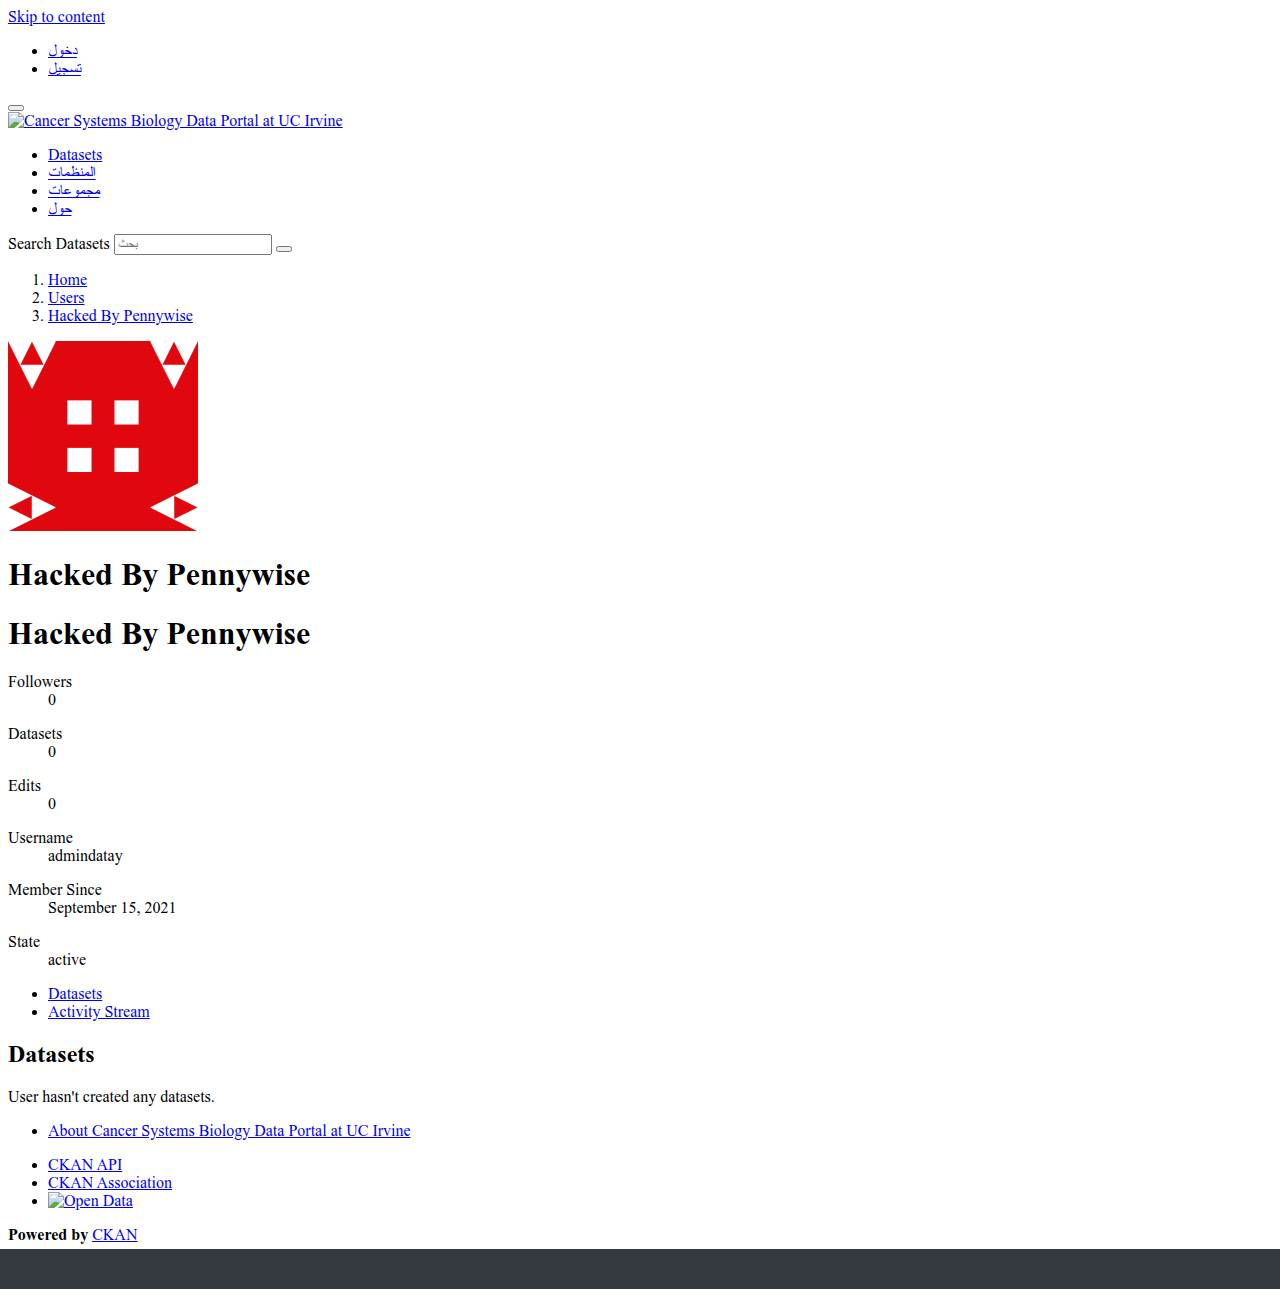Select the date September 15, 2021
Viewport: 1280px width, 1289px height.
coord(112,908)
